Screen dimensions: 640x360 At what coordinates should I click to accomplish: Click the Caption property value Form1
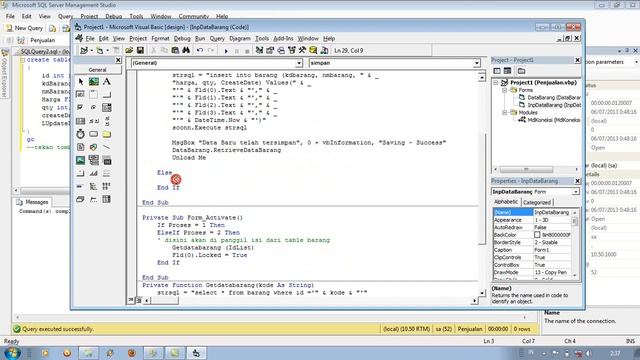(552, 250)
